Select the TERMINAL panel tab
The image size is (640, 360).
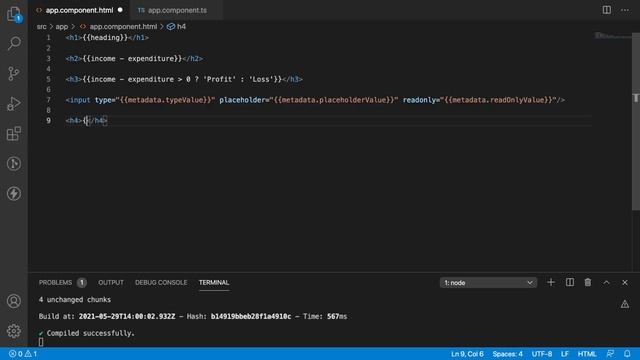214,282
